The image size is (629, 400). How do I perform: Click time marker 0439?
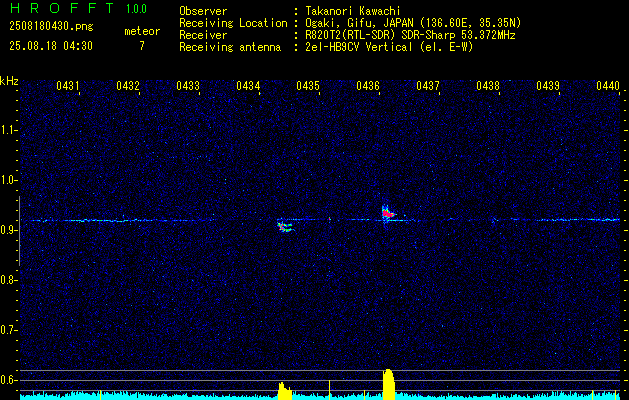tap(548, 86)
